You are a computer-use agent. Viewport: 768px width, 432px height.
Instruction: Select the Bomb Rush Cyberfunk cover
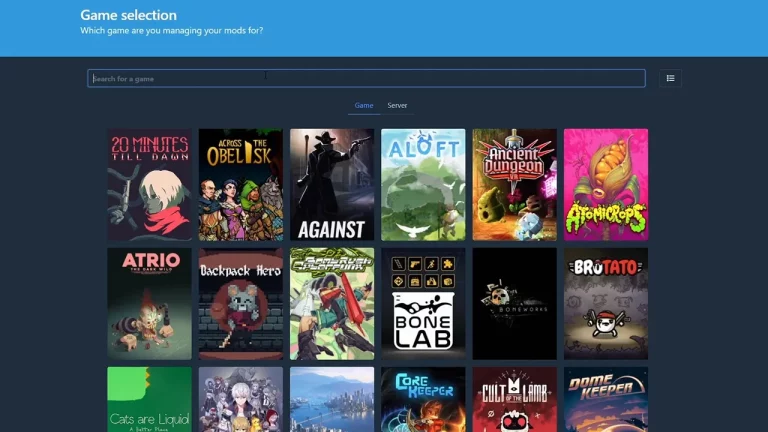[332, 303]
